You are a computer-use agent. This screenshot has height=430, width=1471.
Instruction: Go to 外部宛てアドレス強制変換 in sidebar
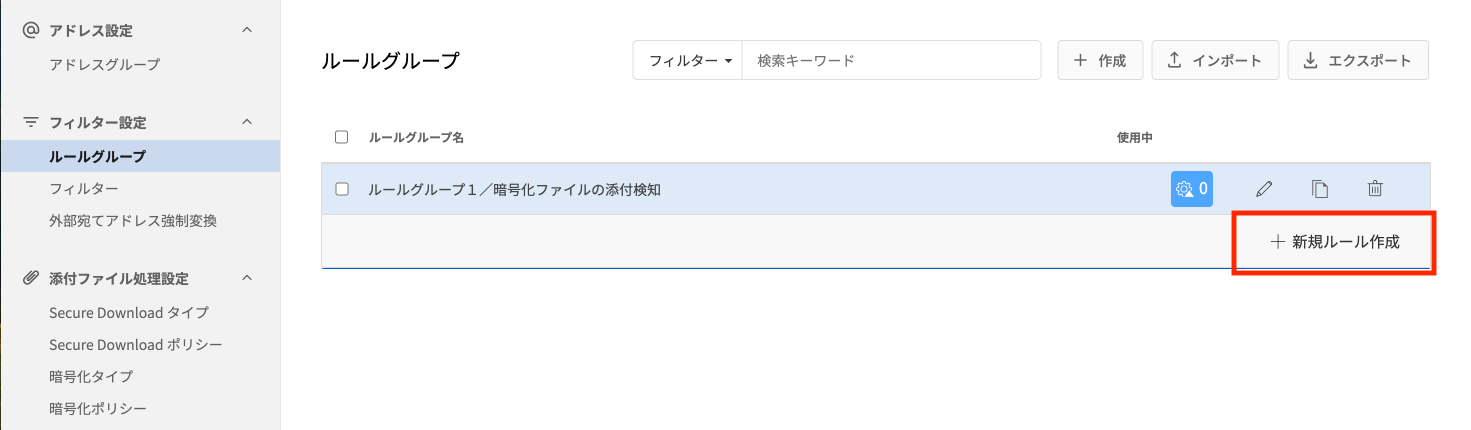133,220
